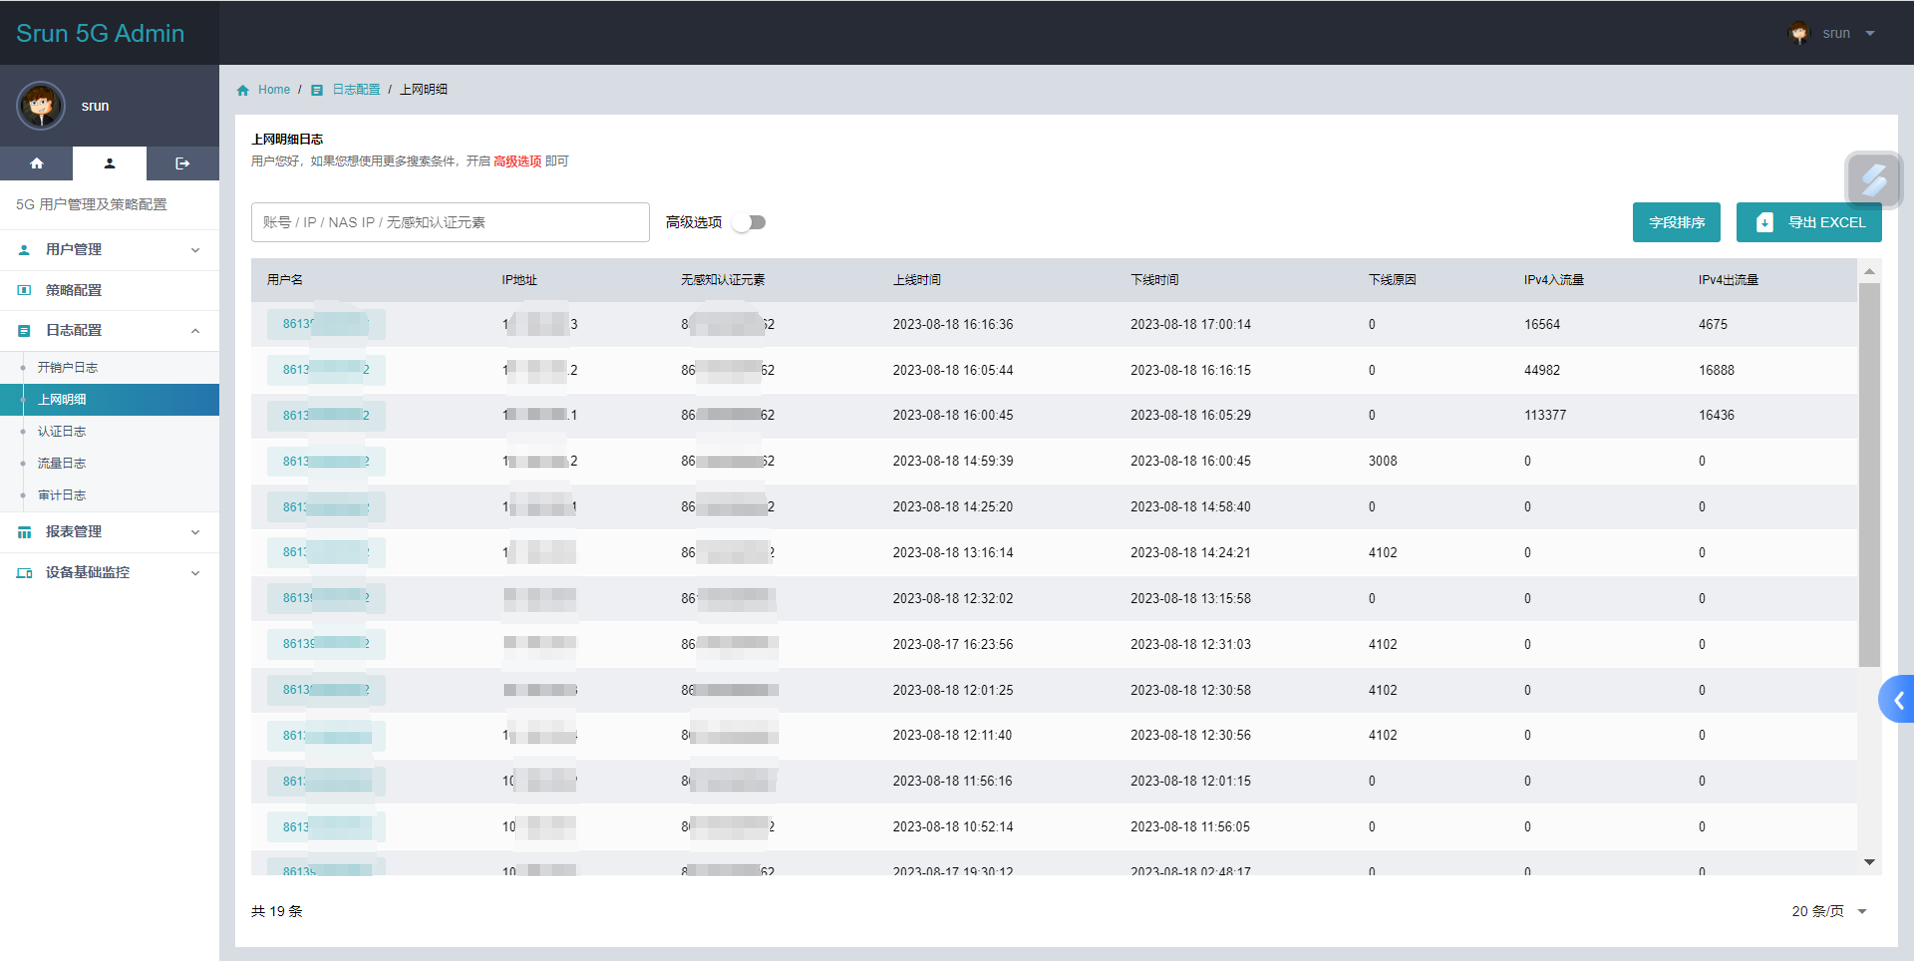This screenshot has width=1914, height=961.
Task: Click the 44982 inbound traffic cell
Action: (1542, 370)
